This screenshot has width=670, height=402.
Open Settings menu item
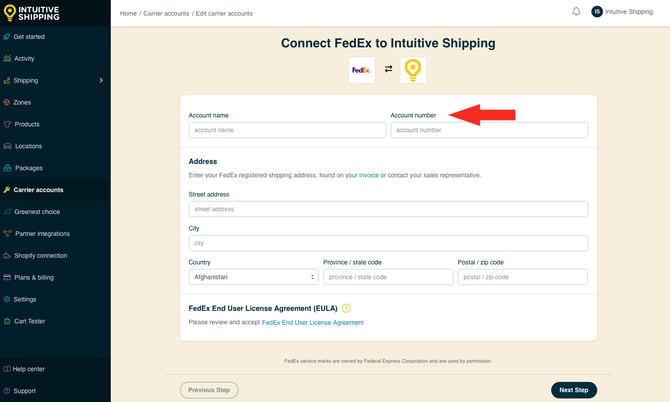tap(25, 299)
